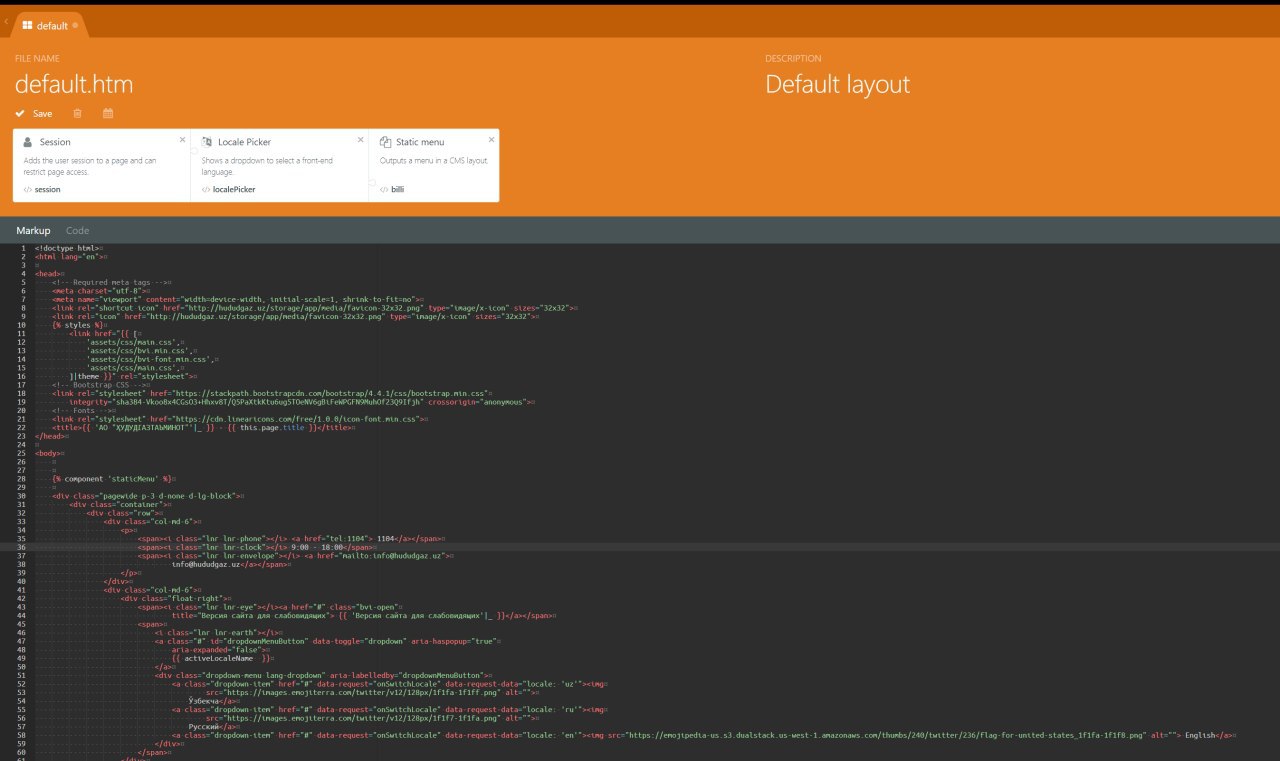Click the {% styles %} line

[x=79, y=325]
